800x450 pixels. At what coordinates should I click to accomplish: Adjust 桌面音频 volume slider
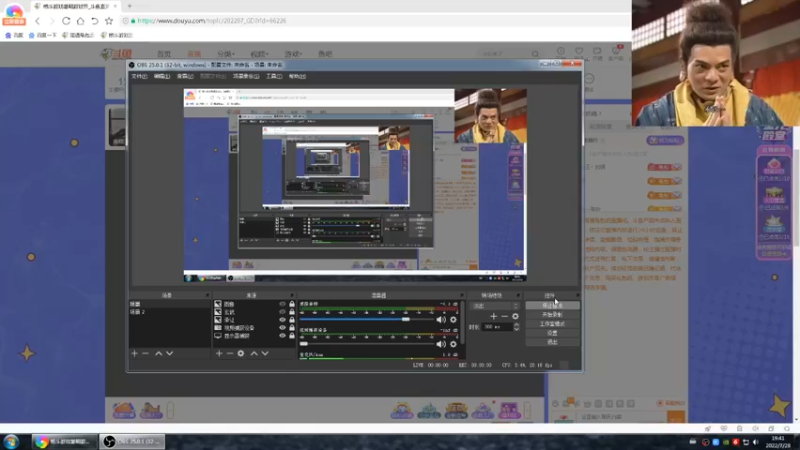(x=366, y=319)
